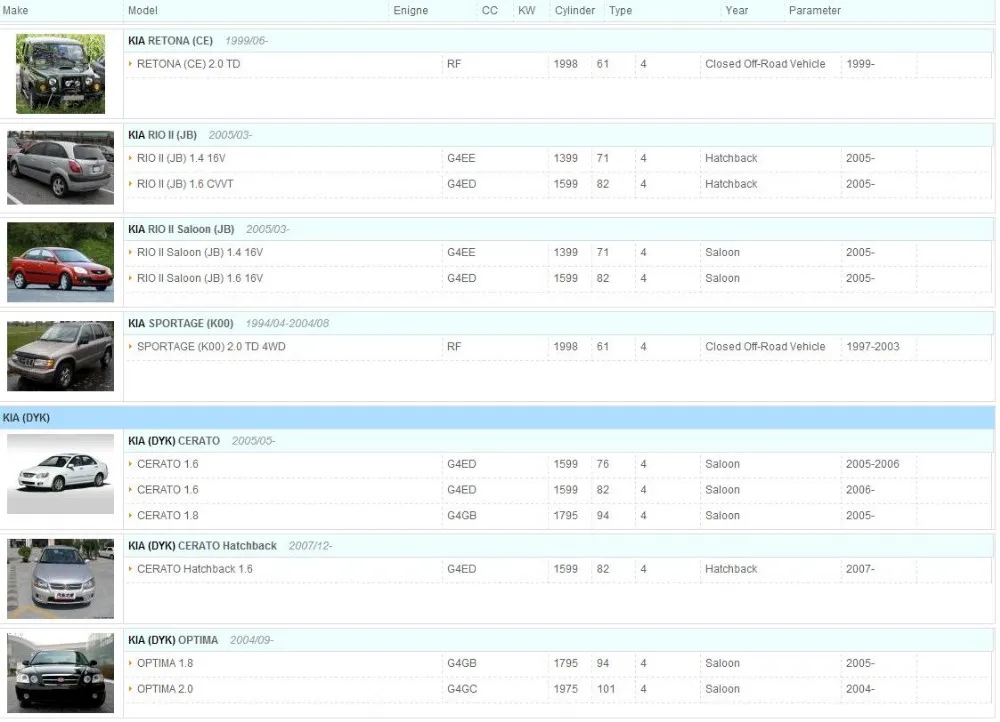
Task: Click the Parameter column header
Action: [814, 10]
